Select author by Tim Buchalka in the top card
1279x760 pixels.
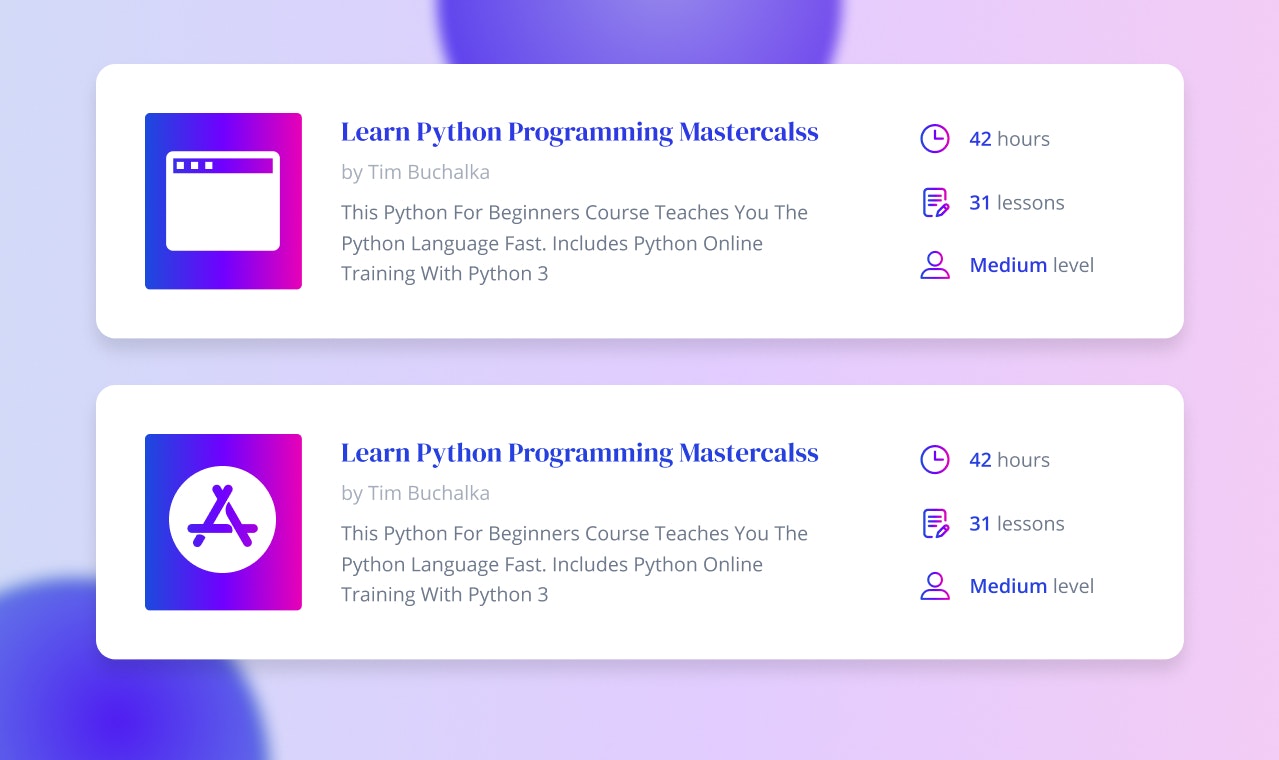click(x=415, y=172)
